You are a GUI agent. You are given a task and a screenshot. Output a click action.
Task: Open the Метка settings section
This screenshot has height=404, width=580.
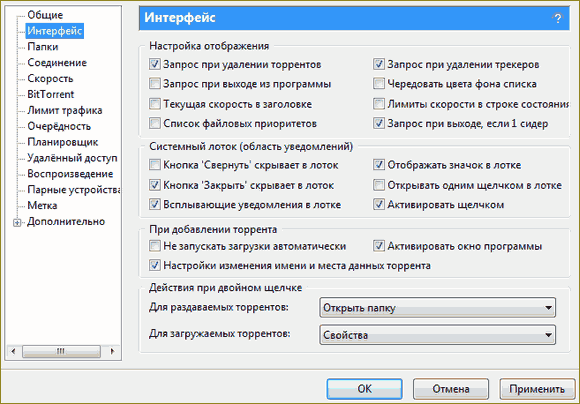42,206
